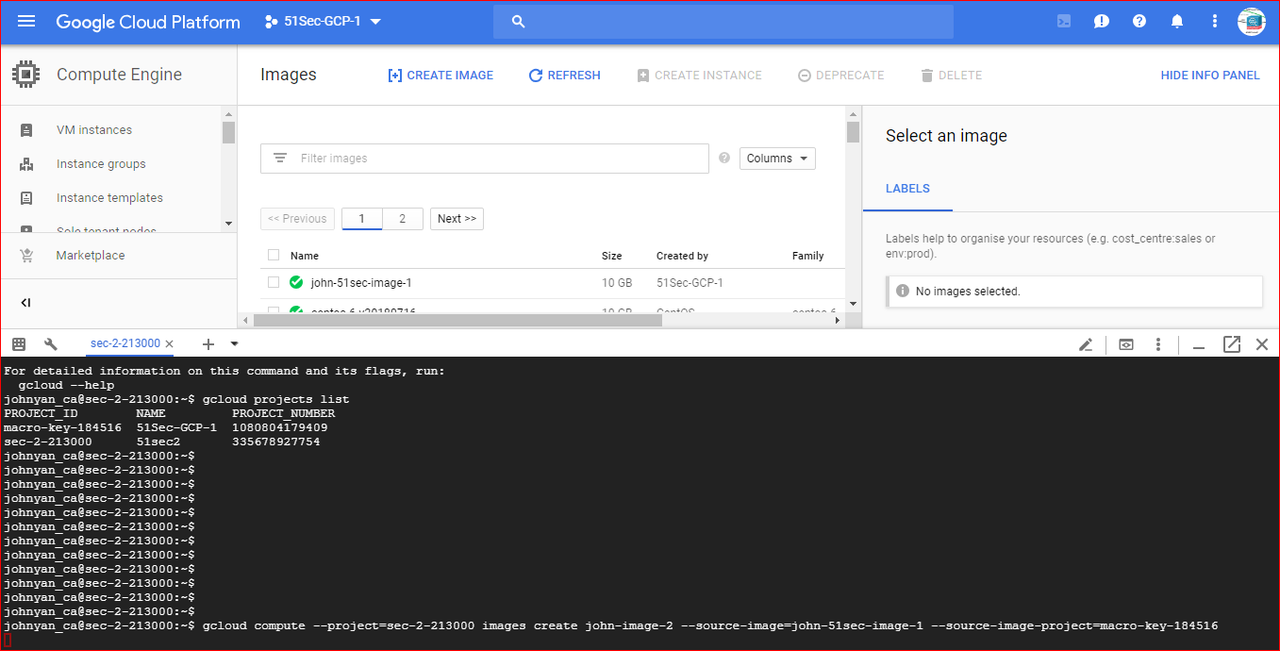Open the notifications bell
Image resolution: width=1280 pixels, height=651 pixels.
(1177, 21)
